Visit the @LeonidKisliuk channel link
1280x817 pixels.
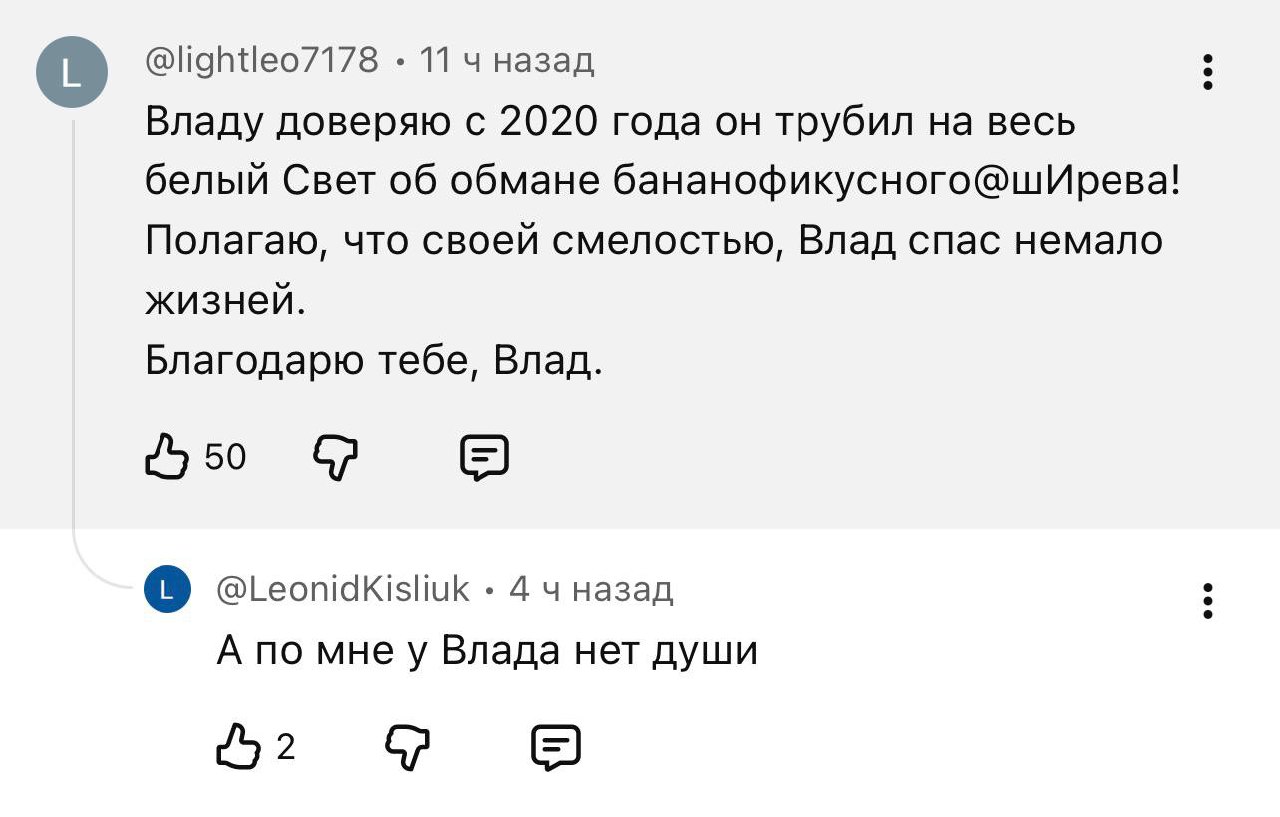click(x=343, y=589)
